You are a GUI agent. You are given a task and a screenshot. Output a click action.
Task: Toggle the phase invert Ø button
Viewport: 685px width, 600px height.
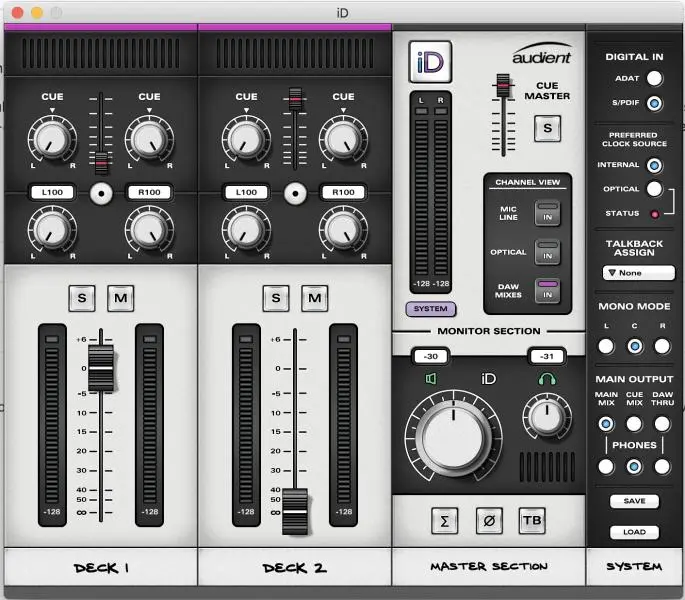(x=489, y=520)
